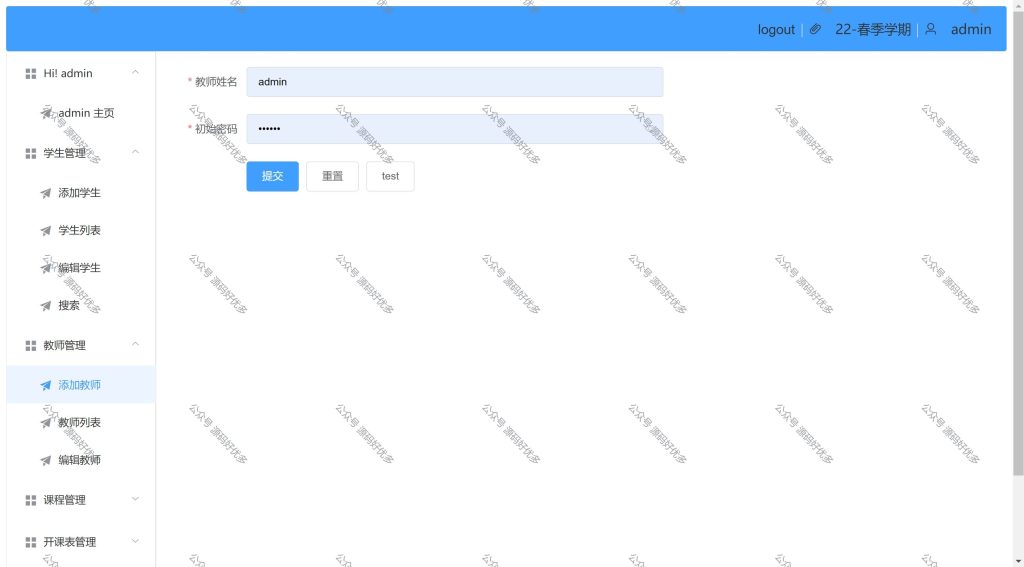Image resolution: width=1024 pixels, height=567 pixels.
Task: Click the logout link in the header
Action: 776,29
